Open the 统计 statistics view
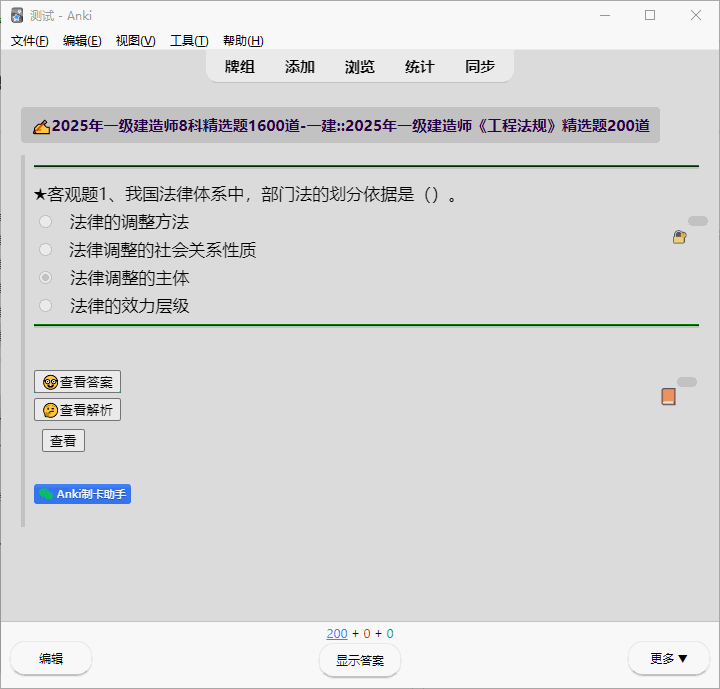This screenshot has width=720, height=689. coord(420,67)
